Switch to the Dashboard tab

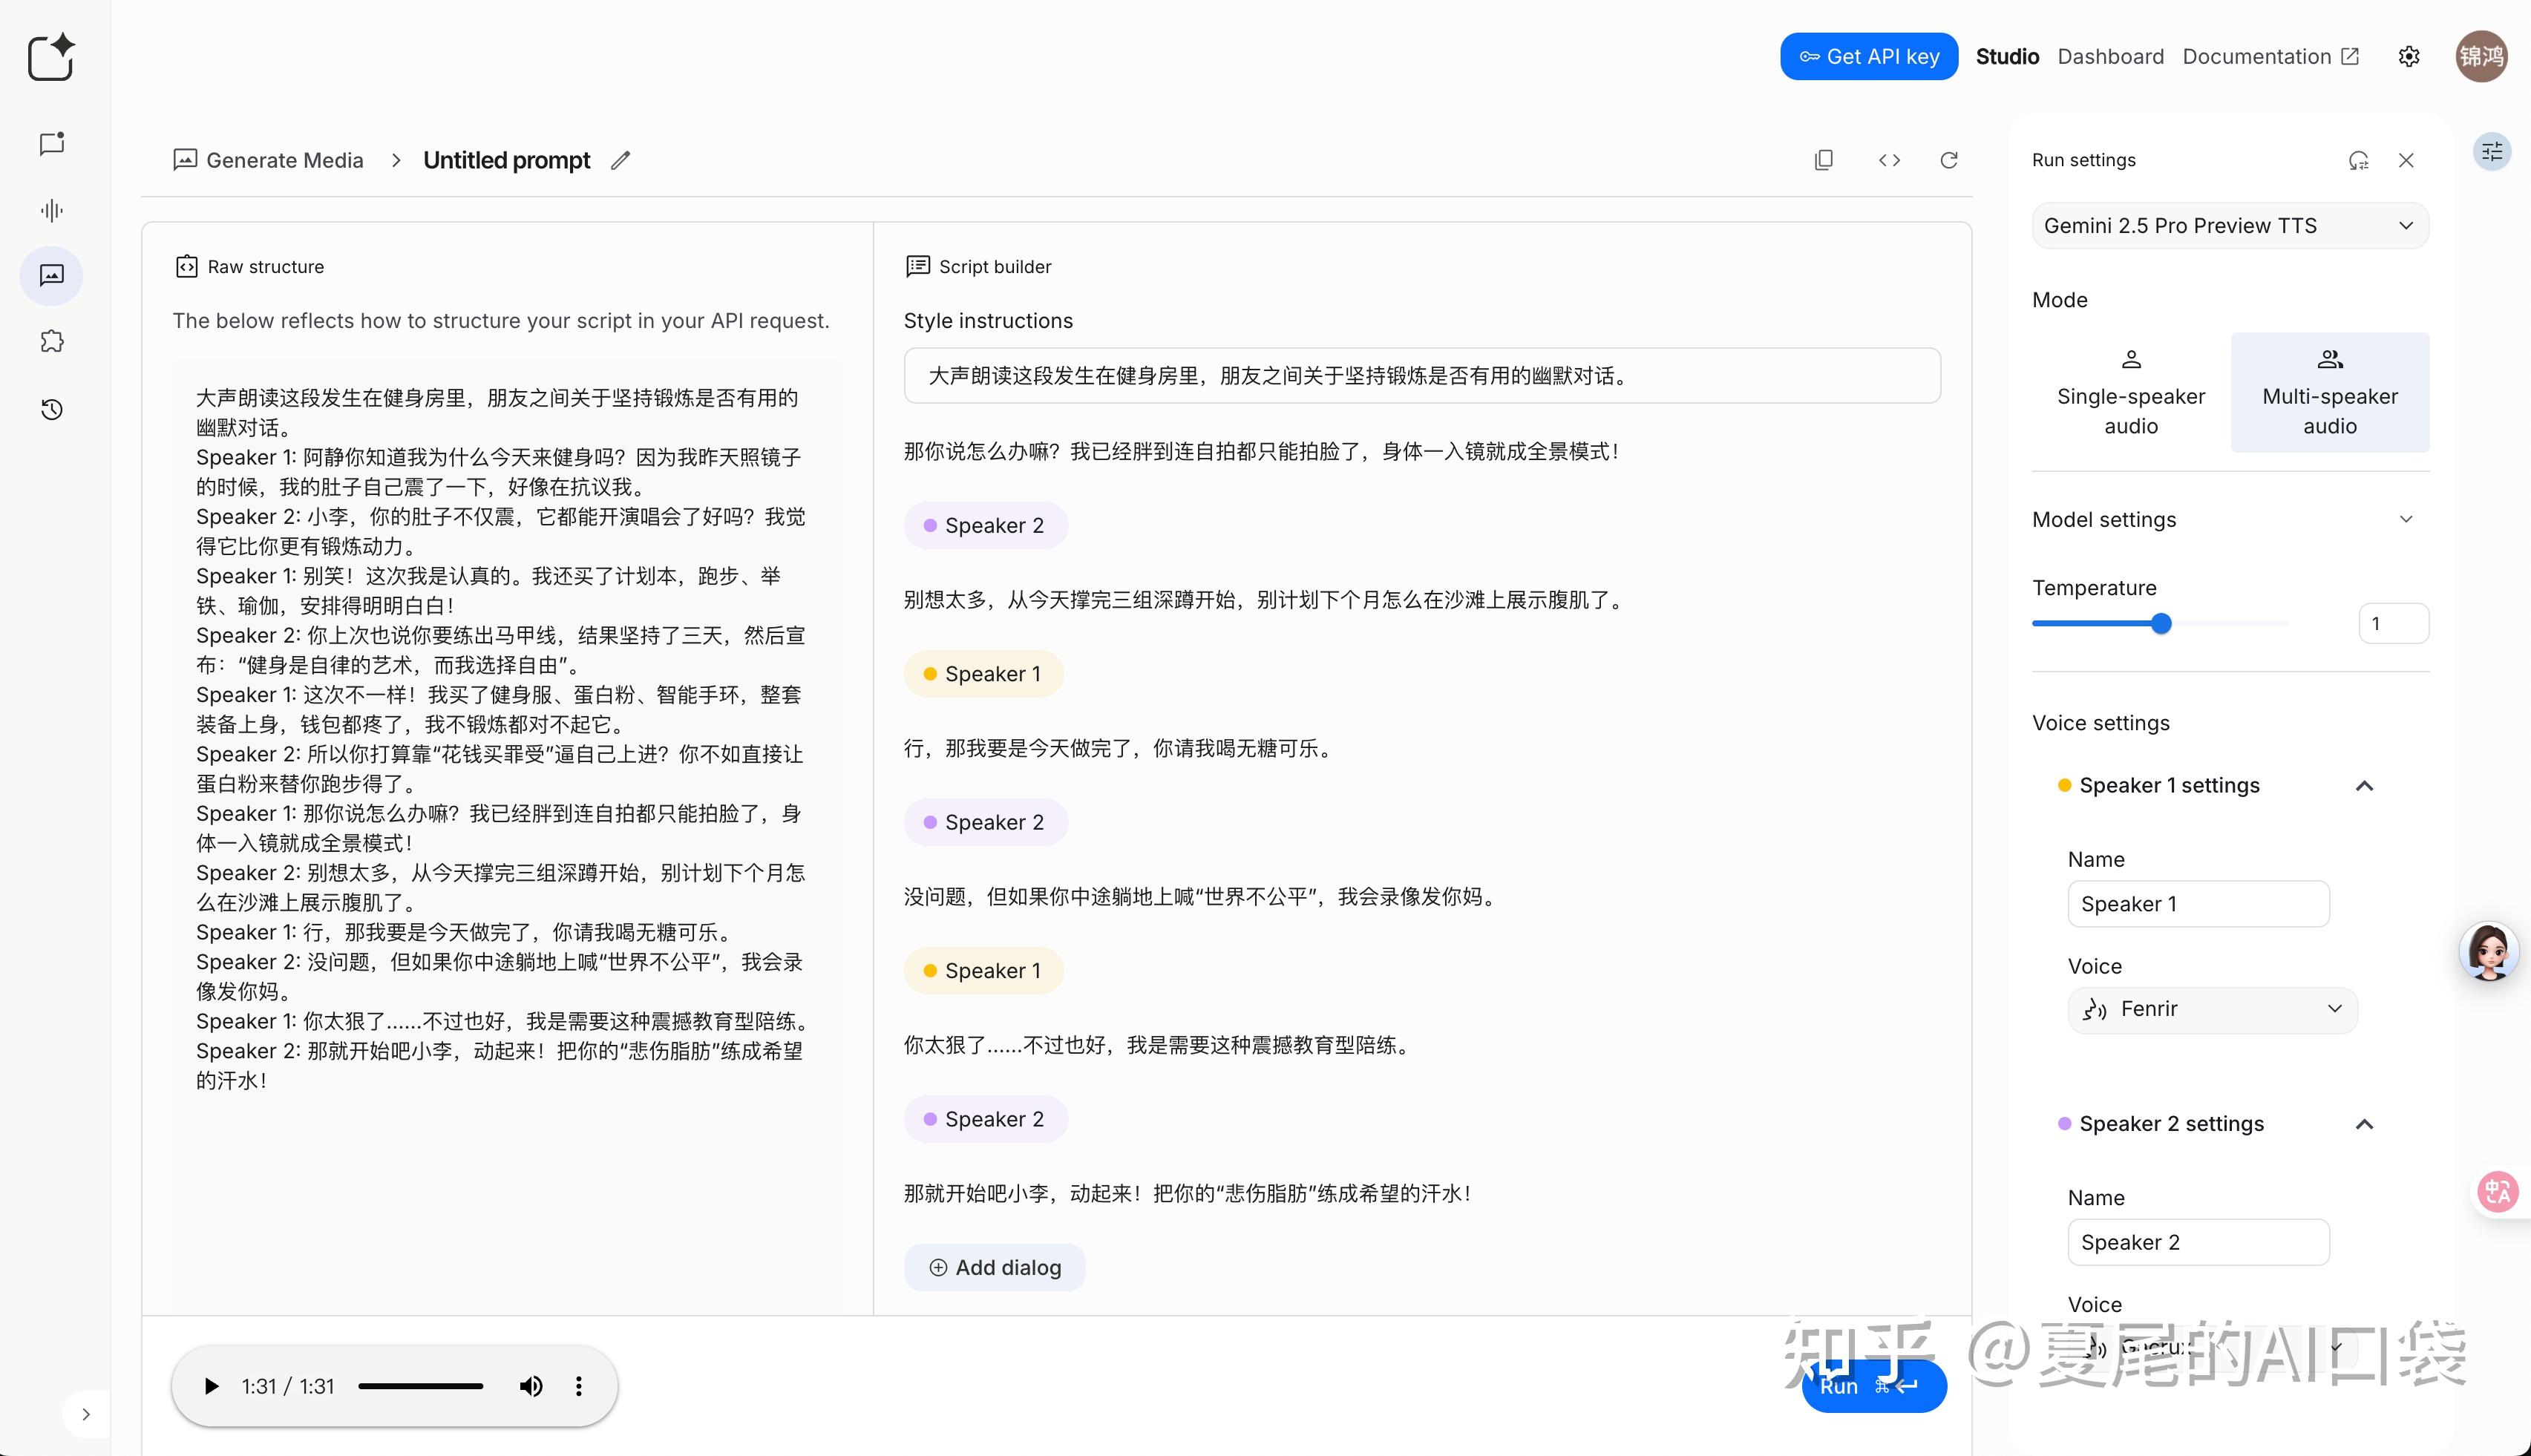(2110, 57)
